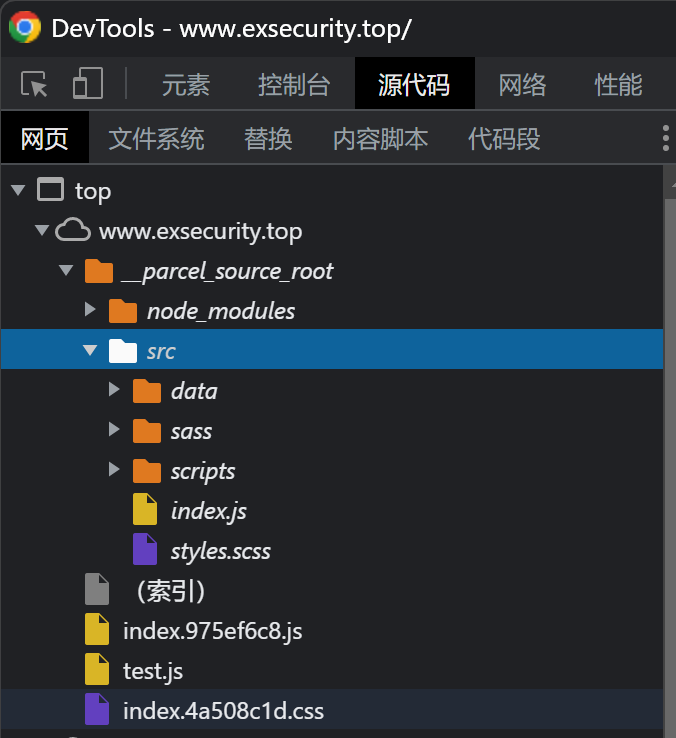This screenshot has width=676, height=738.
Task: Open the 文件系统 sub-tab
Action: (x=156, y=139)
